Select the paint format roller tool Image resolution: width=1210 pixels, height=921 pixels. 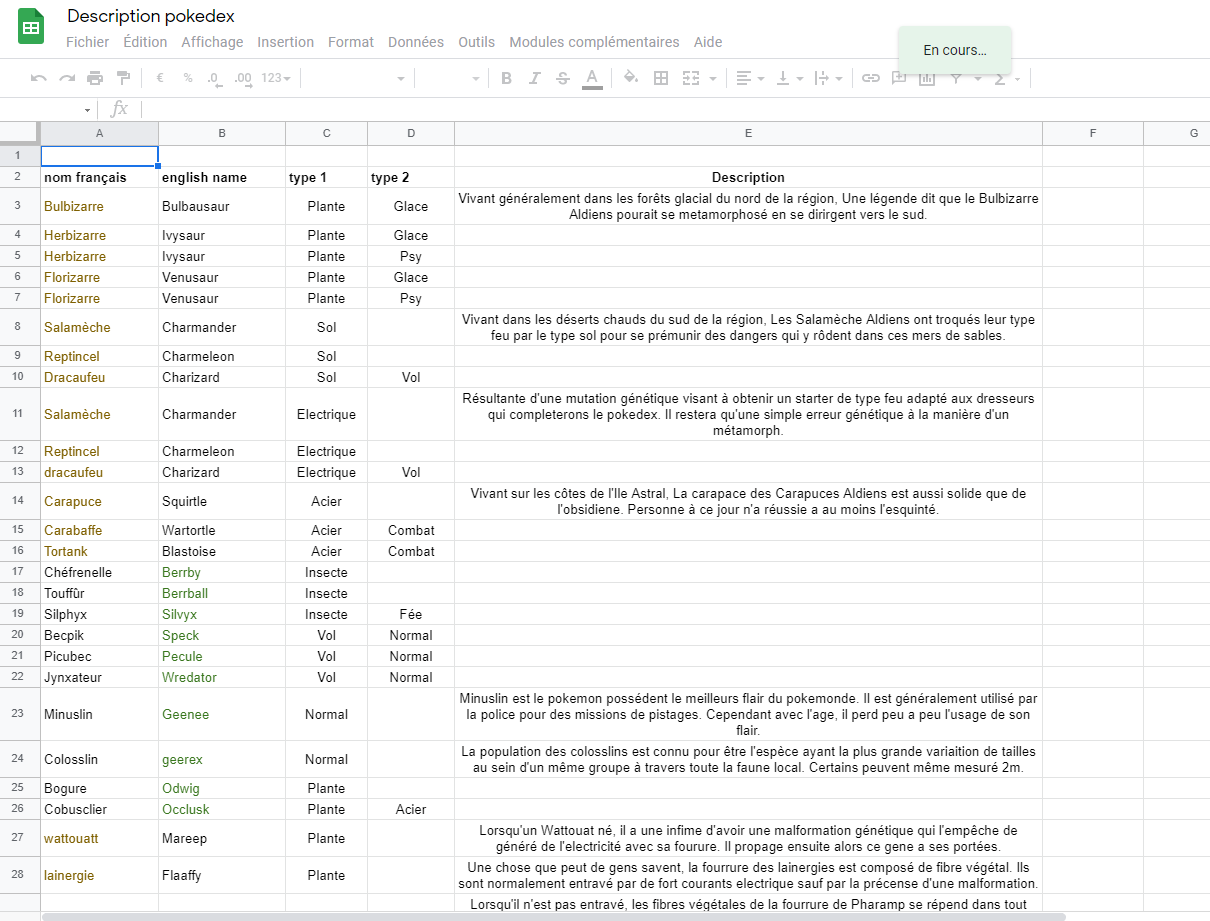[123, 78]
